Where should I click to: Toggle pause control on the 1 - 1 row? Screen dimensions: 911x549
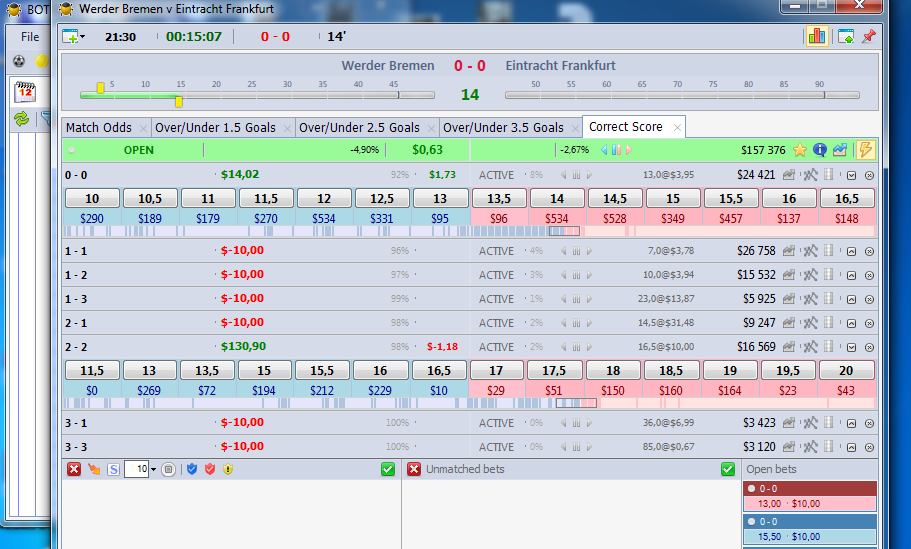tap(576, 251)
